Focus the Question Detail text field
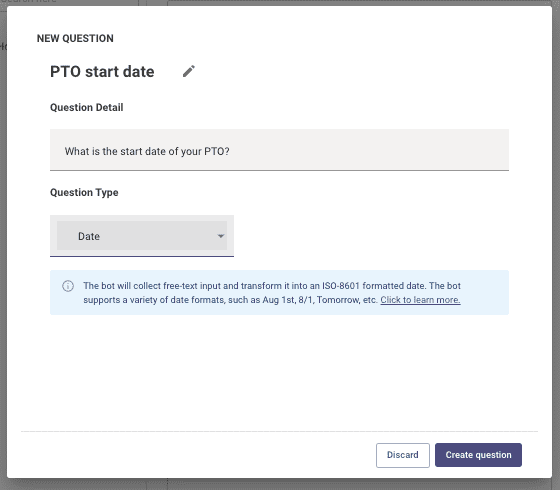 tap(279, 150)
